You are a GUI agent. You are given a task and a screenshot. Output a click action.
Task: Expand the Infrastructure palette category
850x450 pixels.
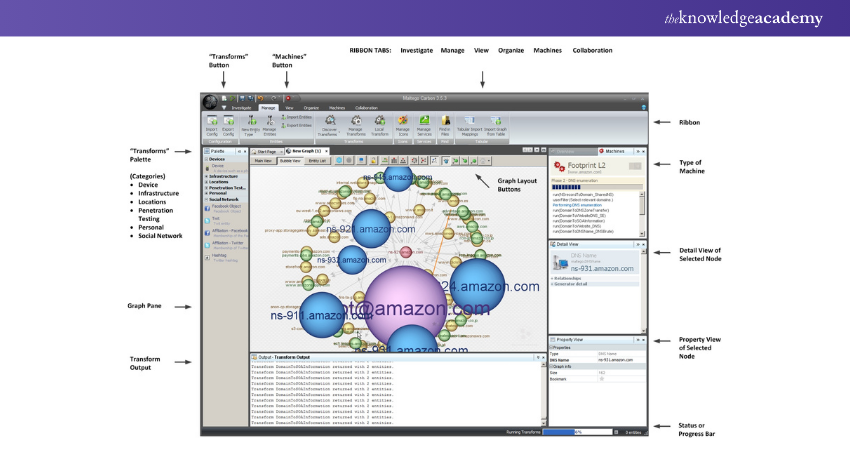[x=206, y=176]
